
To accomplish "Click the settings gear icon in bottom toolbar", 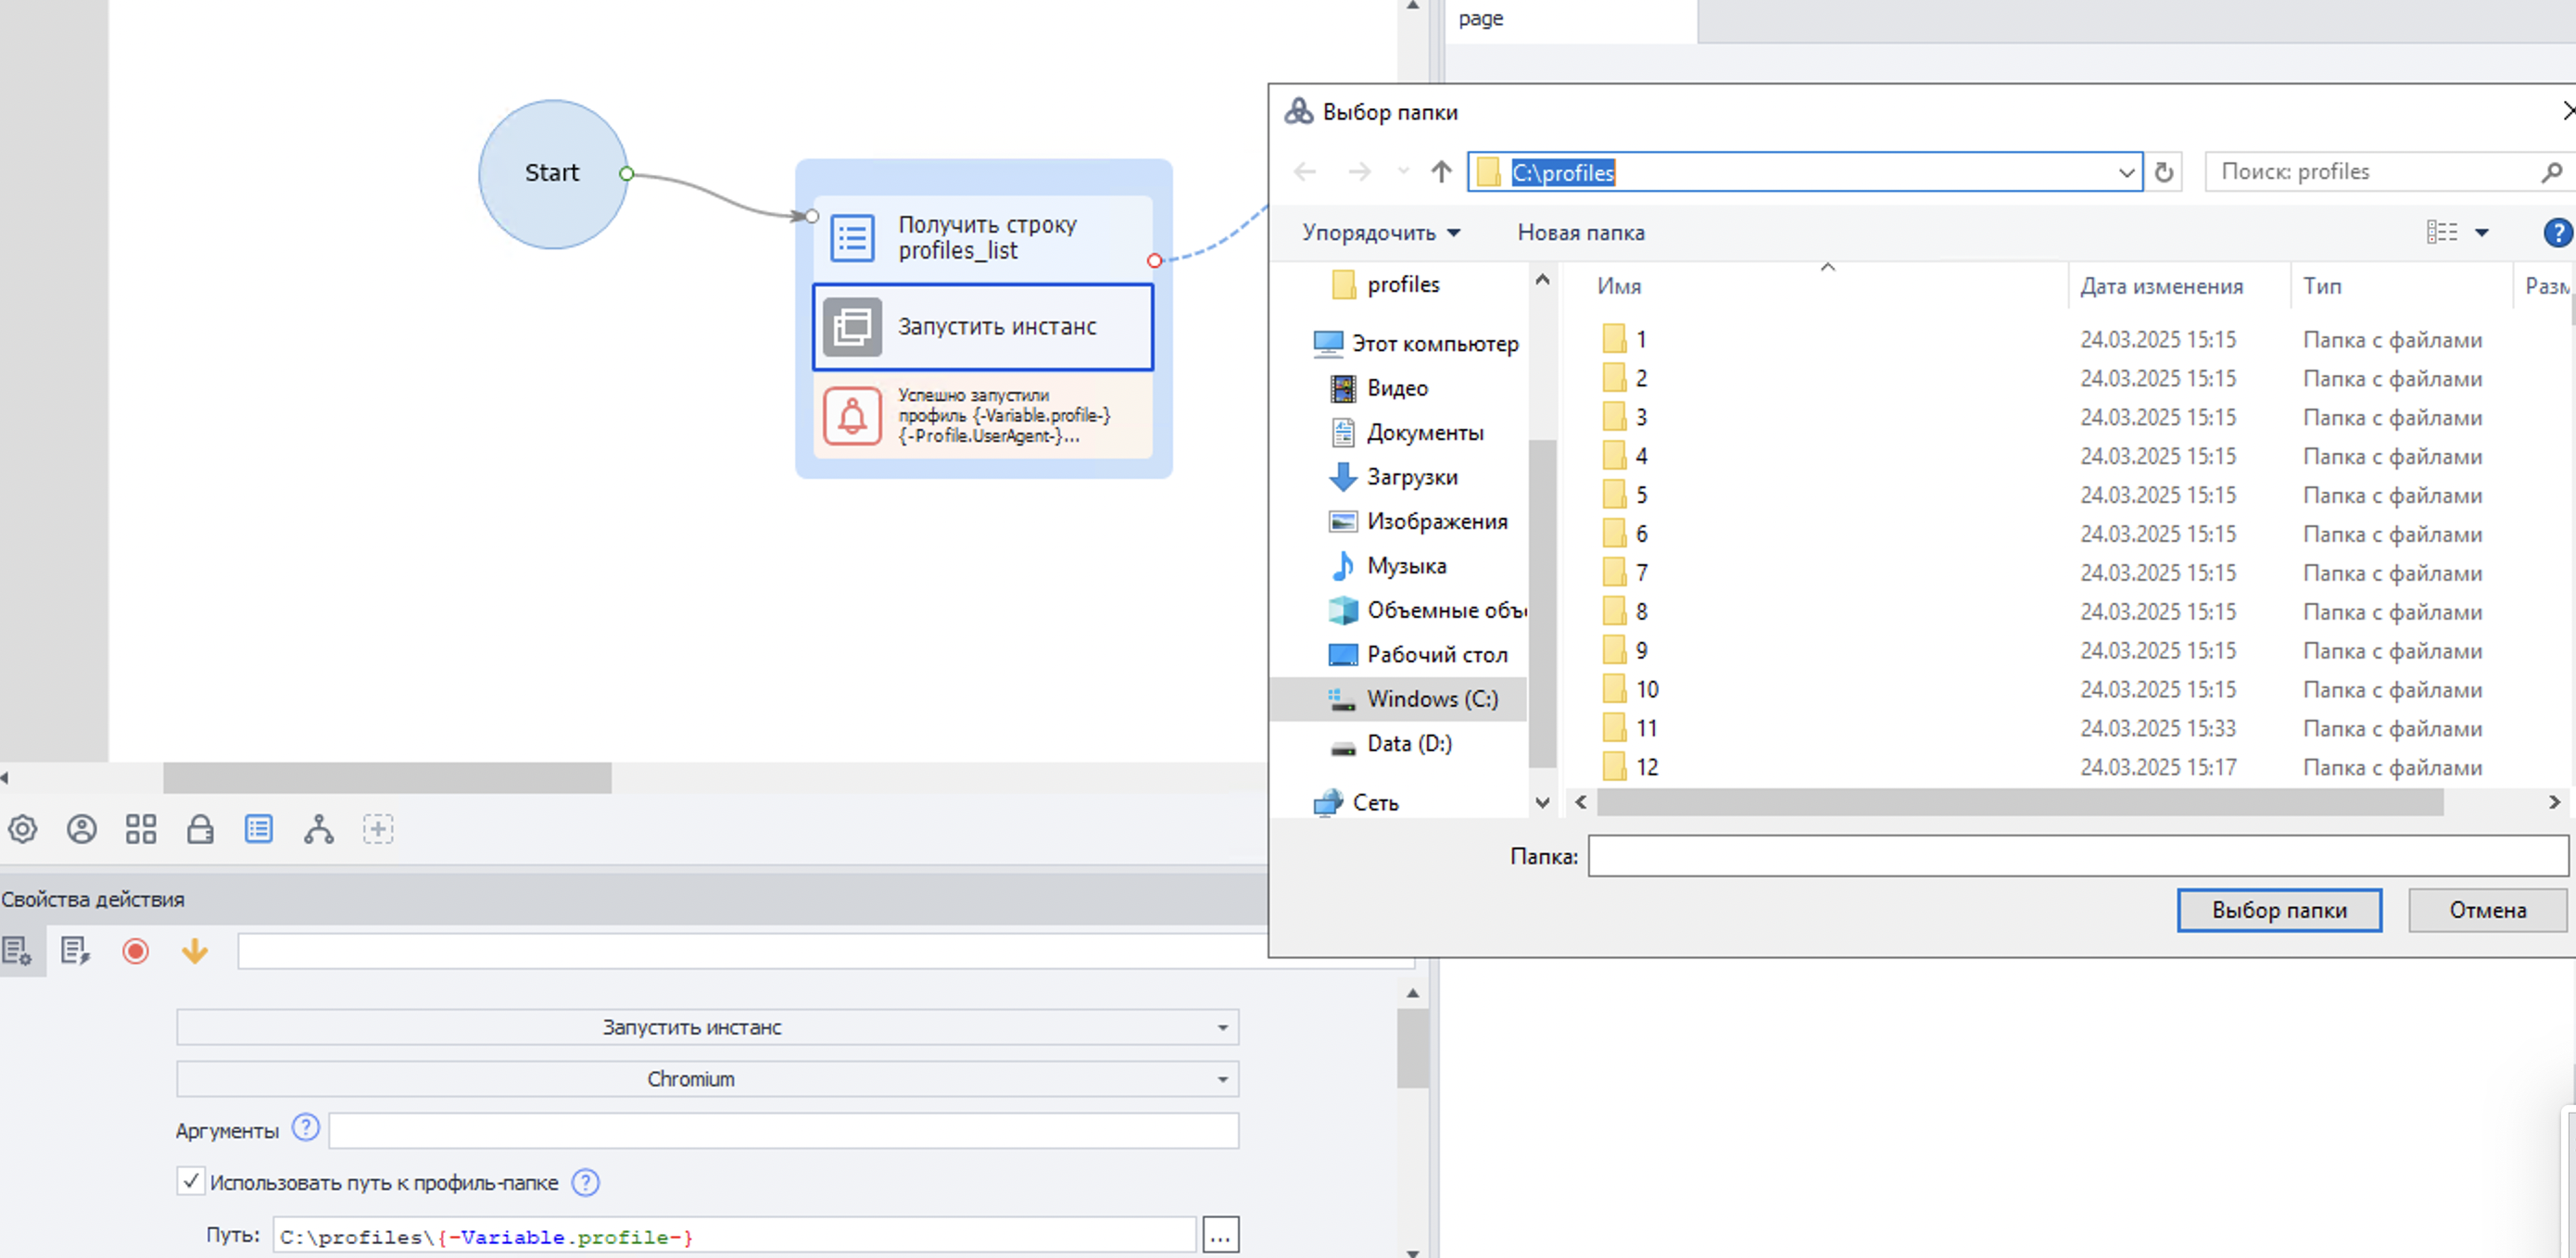I will 22,829.
